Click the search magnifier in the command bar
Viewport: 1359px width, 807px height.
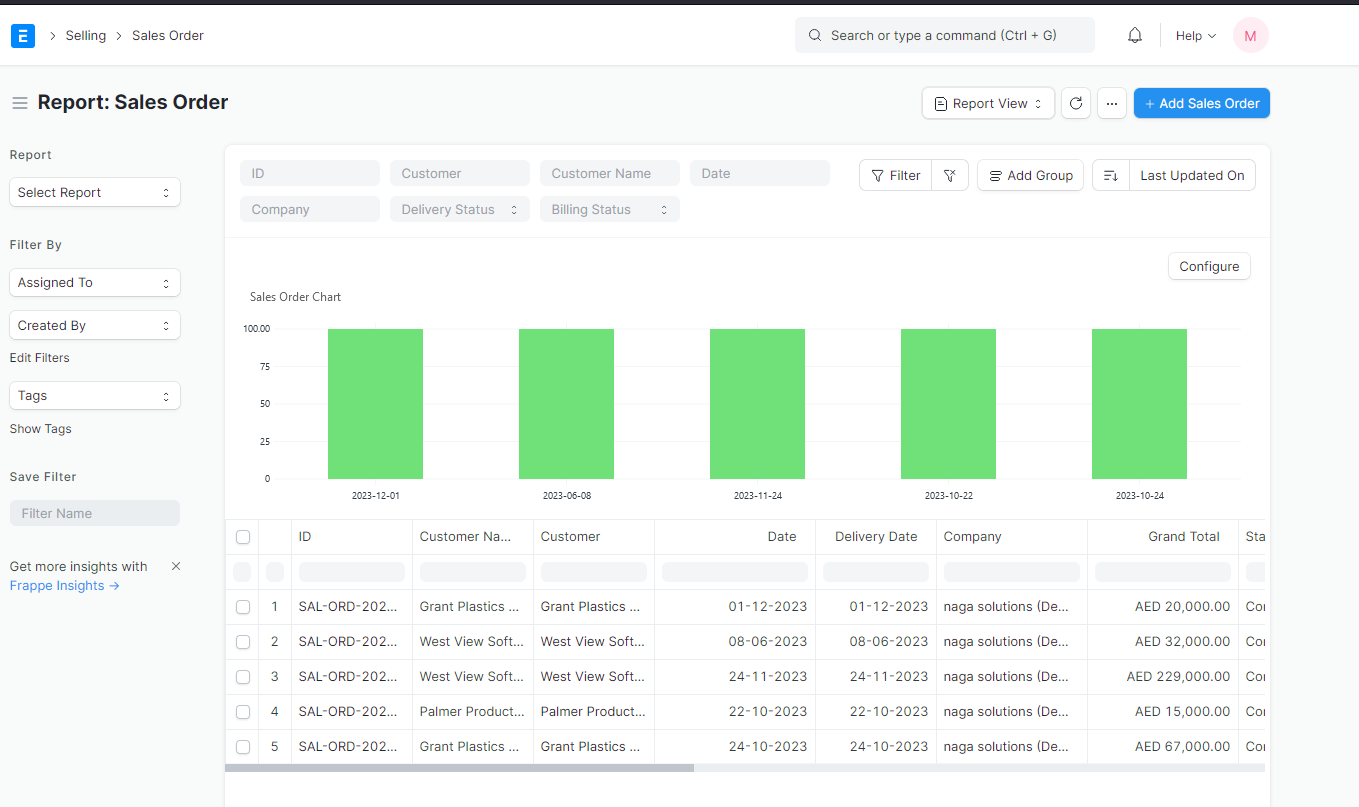click(814, 35)
